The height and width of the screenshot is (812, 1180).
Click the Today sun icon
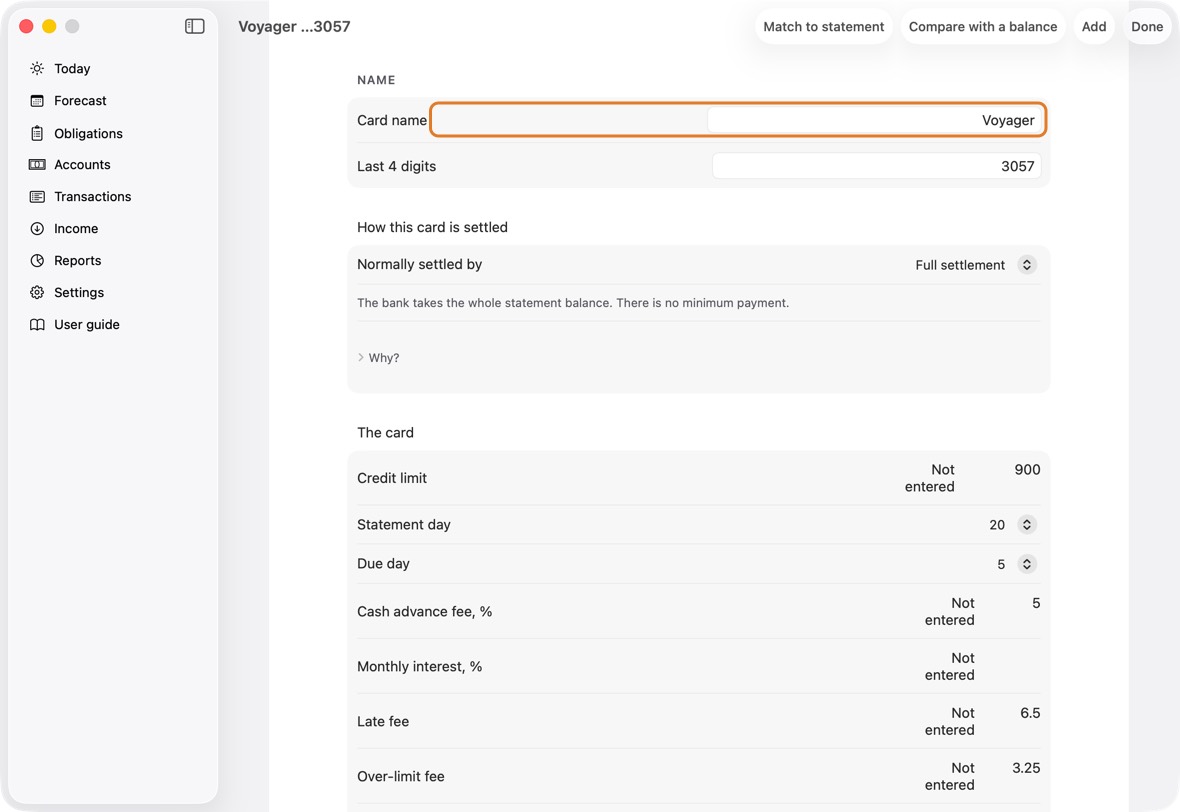click(37, 68)
